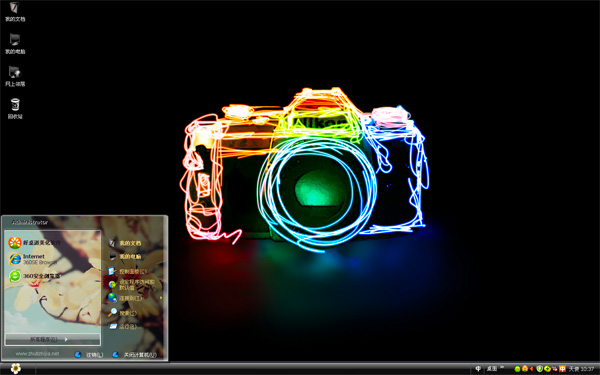Open 搜索 search in Start menu
600x375 pixels.
point(122,313)
